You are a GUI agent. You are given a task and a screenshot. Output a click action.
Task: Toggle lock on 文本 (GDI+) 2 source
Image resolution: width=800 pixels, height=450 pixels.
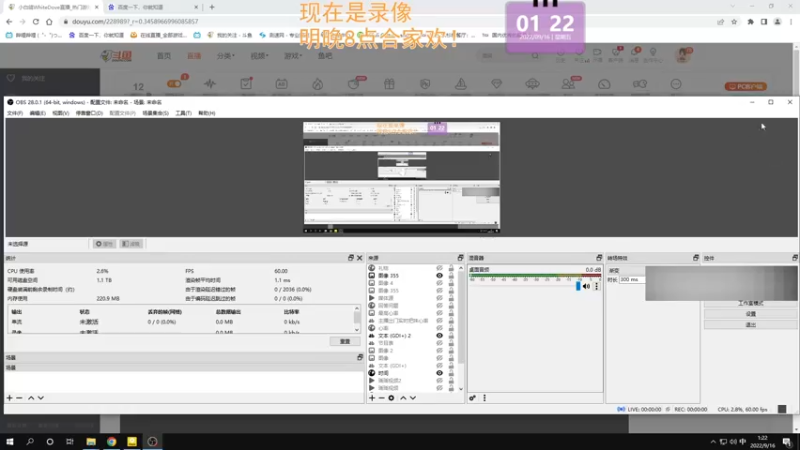point(451,336)
